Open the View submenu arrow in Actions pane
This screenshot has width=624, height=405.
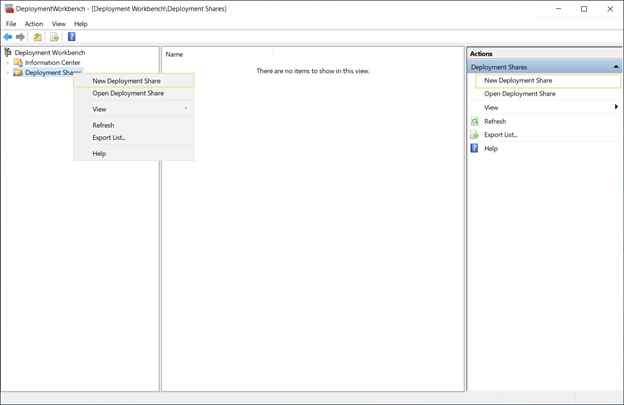tap(616, 107)
